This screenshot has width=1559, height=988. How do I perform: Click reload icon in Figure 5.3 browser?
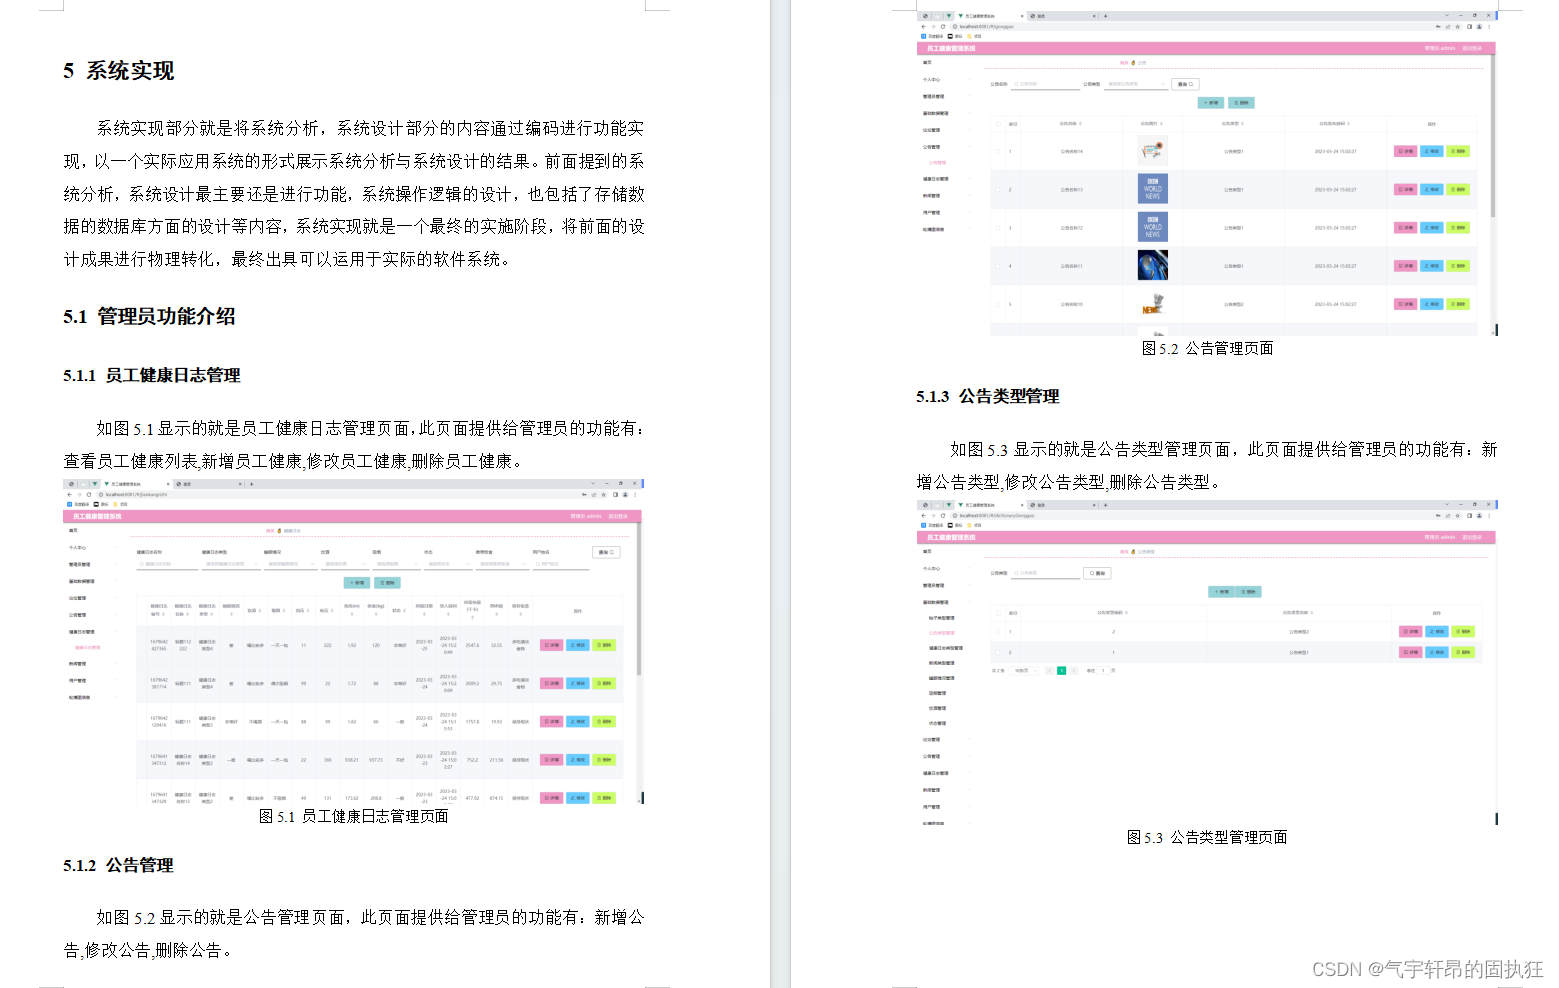(943, 515)
